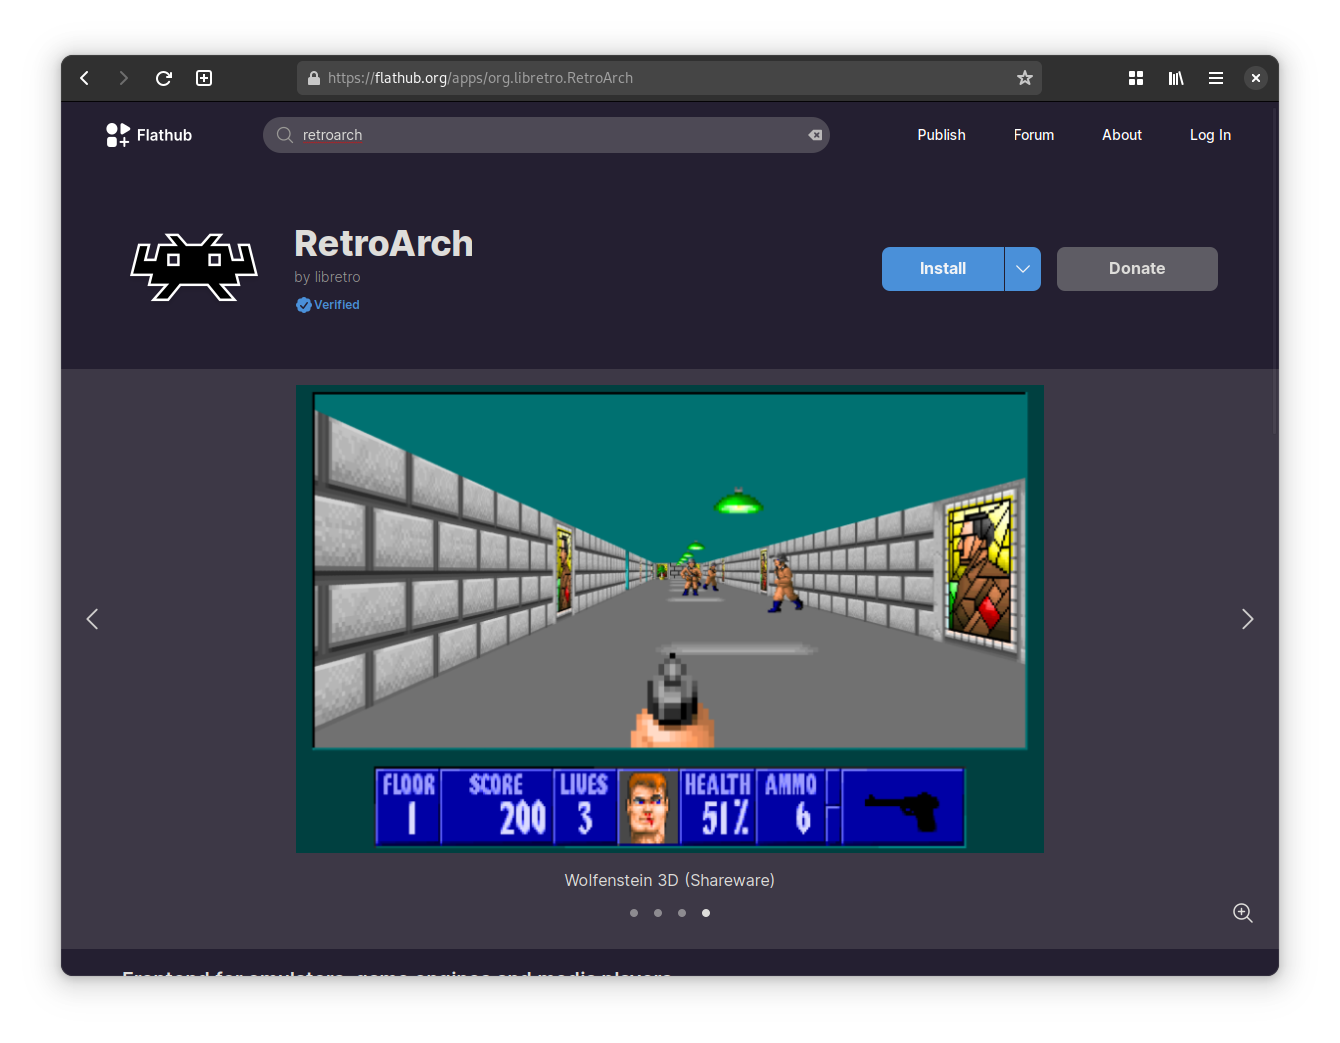Open the Forum link

pos(1034,135)
